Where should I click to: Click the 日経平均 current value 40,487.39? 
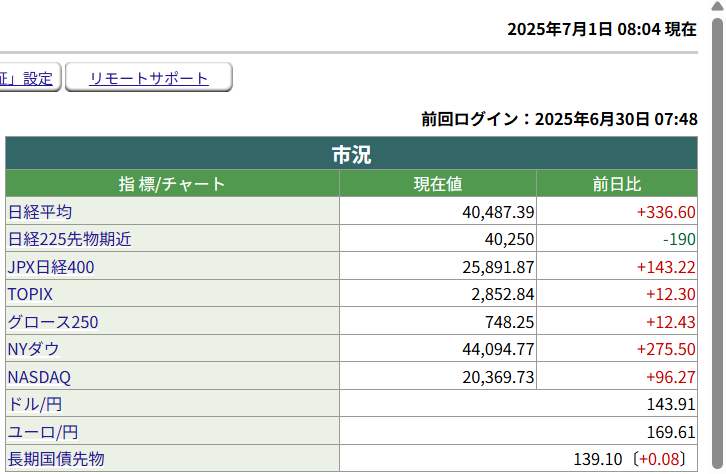coord(484,212)
